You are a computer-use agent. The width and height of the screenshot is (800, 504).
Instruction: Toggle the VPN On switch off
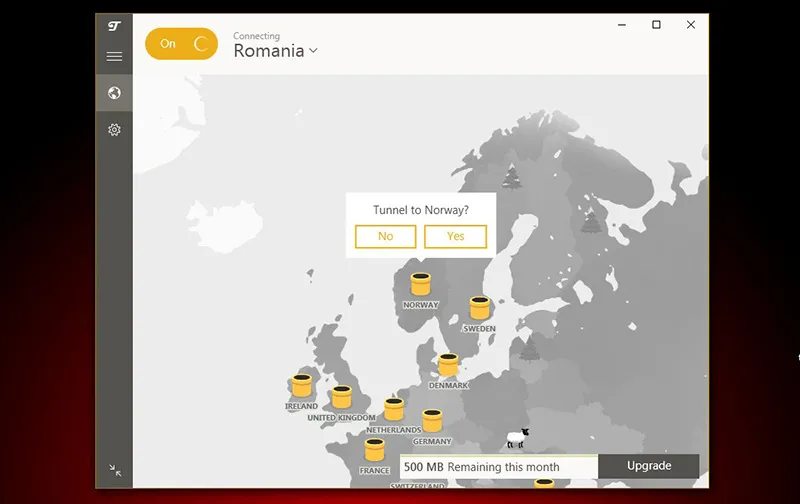(x=181, y=44)
